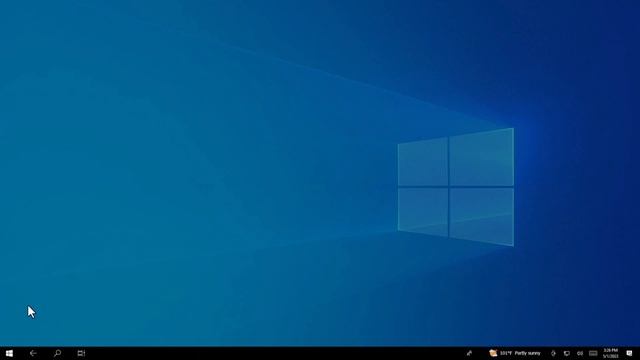Open the network status tray icon
This screenshot has height=360, width=640.
pos(567,353)
